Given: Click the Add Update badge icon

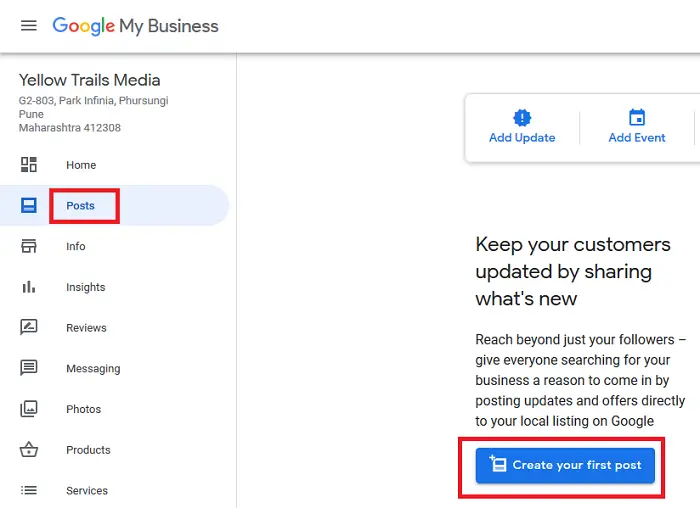Looking at the screenshot, I should pyautogui.click(x=522, y=118).
